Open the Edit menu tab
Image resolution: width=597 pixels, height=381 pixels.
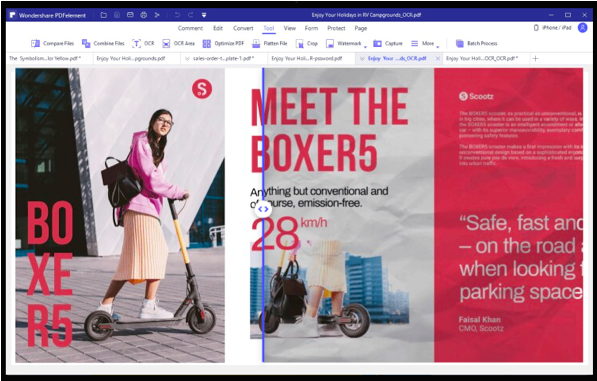(218, 28)
